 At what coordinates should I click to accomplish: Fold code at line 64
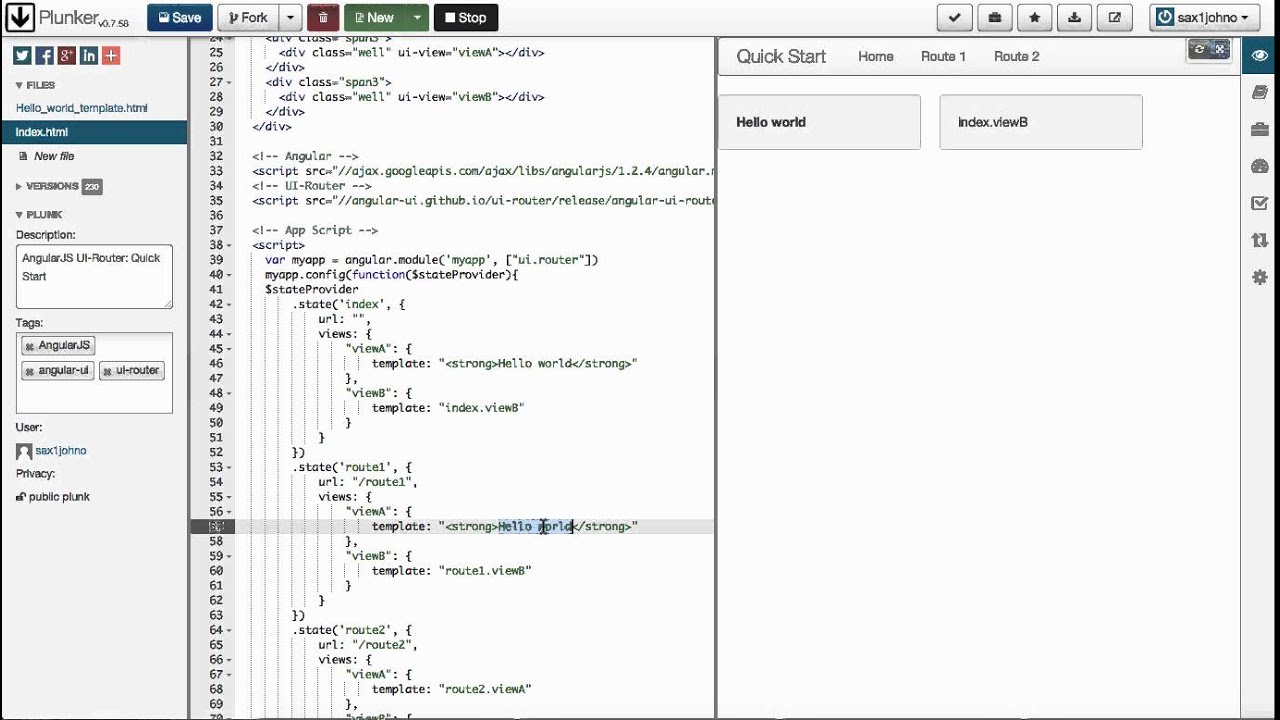[229, 630]
